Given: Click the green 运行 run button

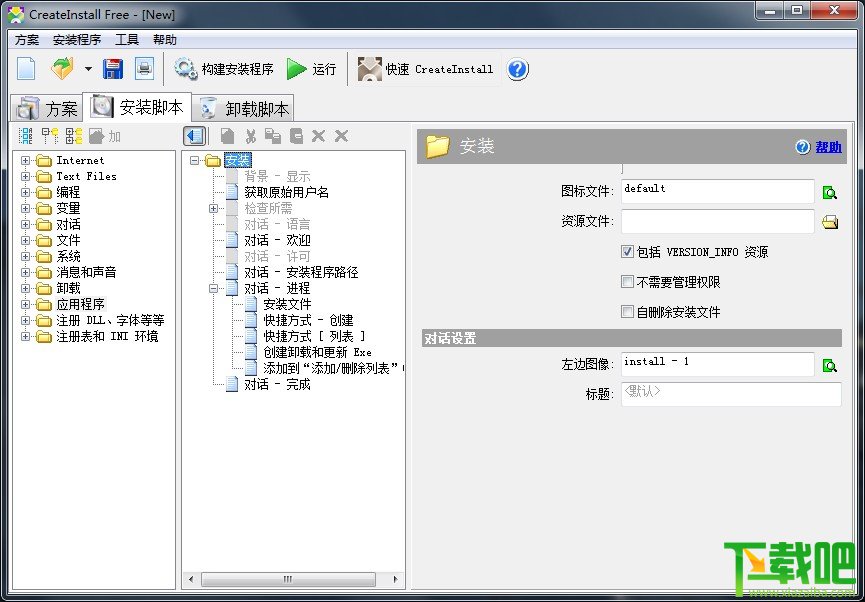Looking at the screenshot, I should point(312,69).
